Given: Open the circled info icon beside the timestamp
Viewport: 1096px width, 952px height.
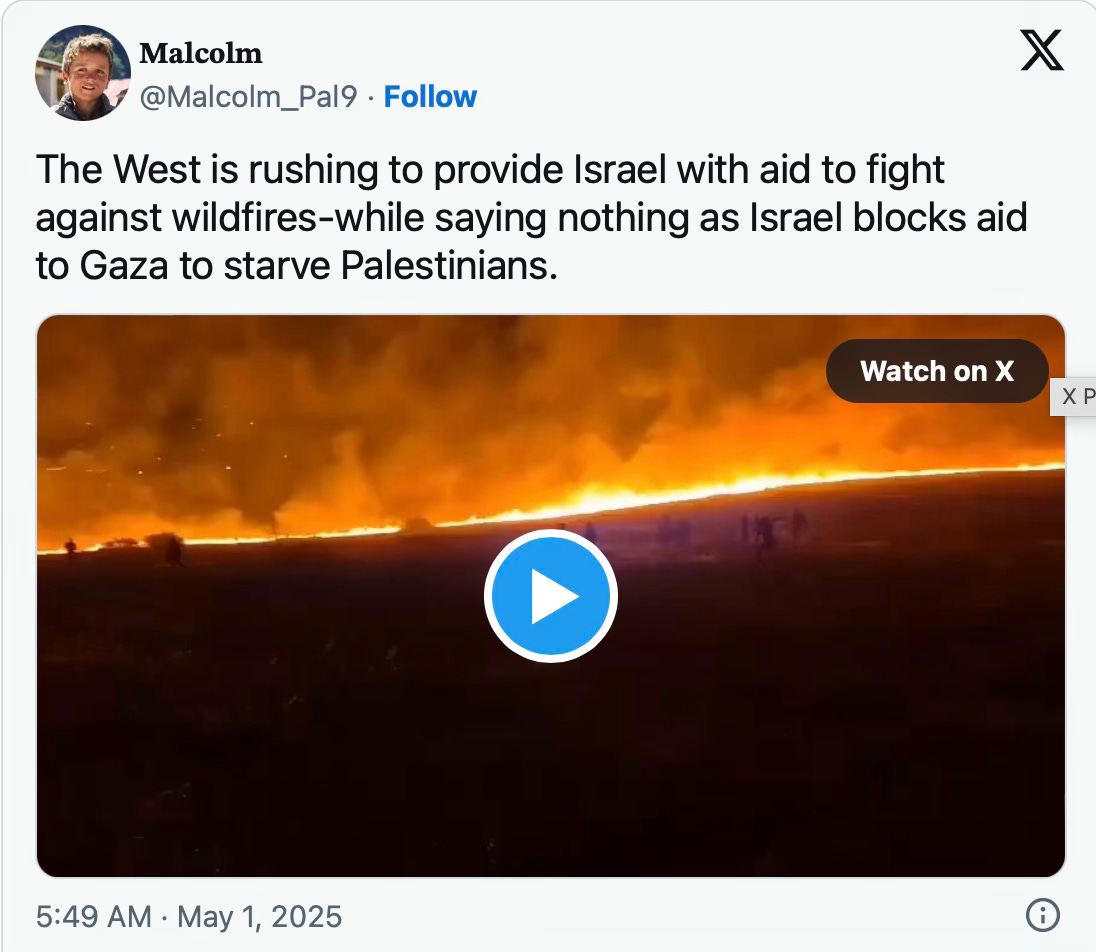Looking at the screenshot, I should 1042,916.
